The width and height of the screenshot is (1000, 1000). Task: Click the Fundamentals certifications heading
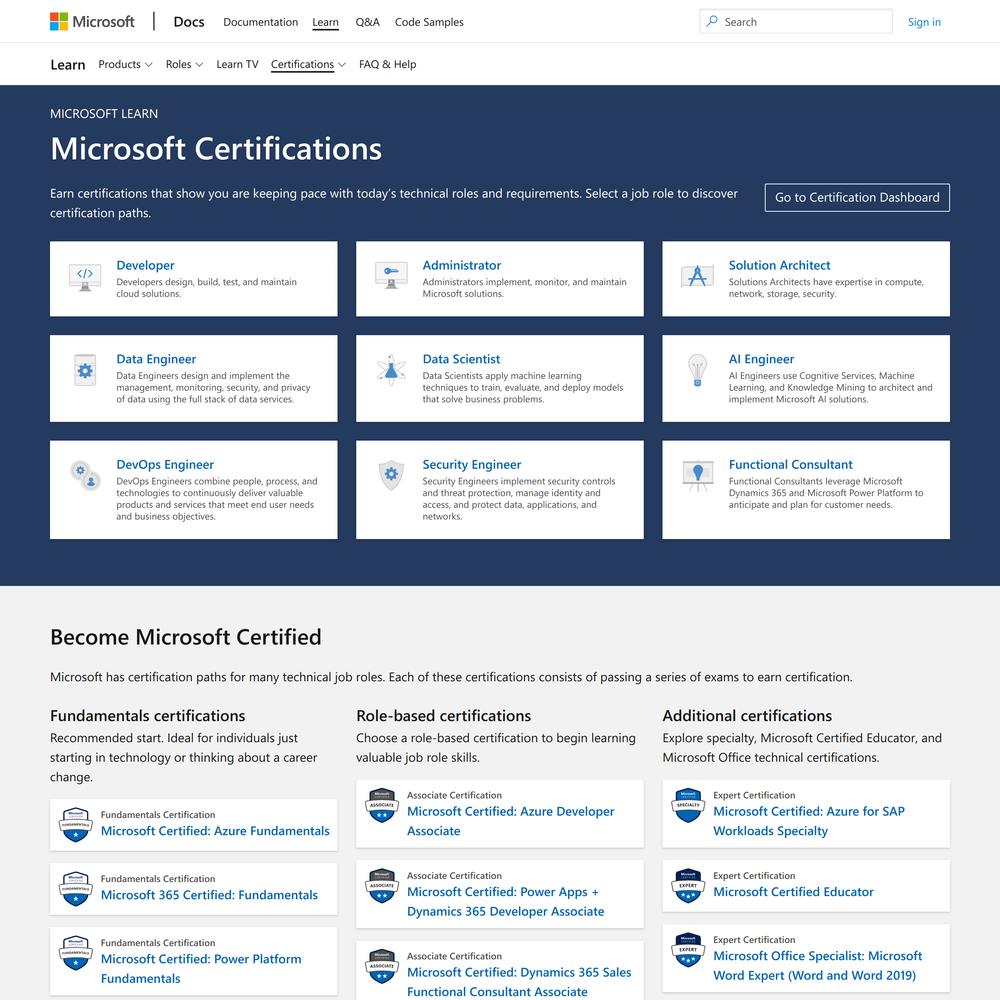[x=147, y=716]
